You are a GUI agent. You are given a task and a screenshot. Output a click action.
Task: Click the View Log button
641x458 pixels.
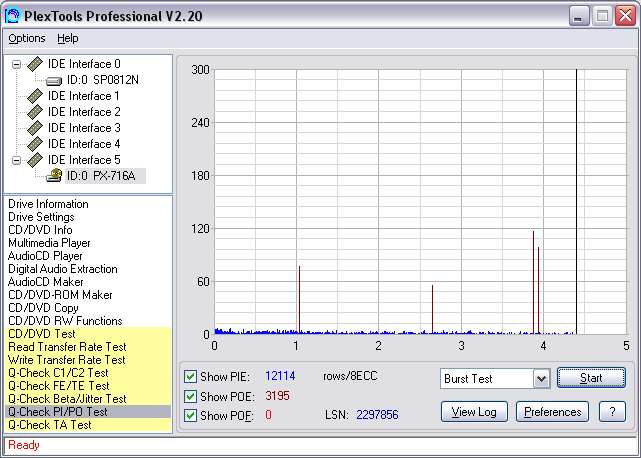[x=474, y=412]
